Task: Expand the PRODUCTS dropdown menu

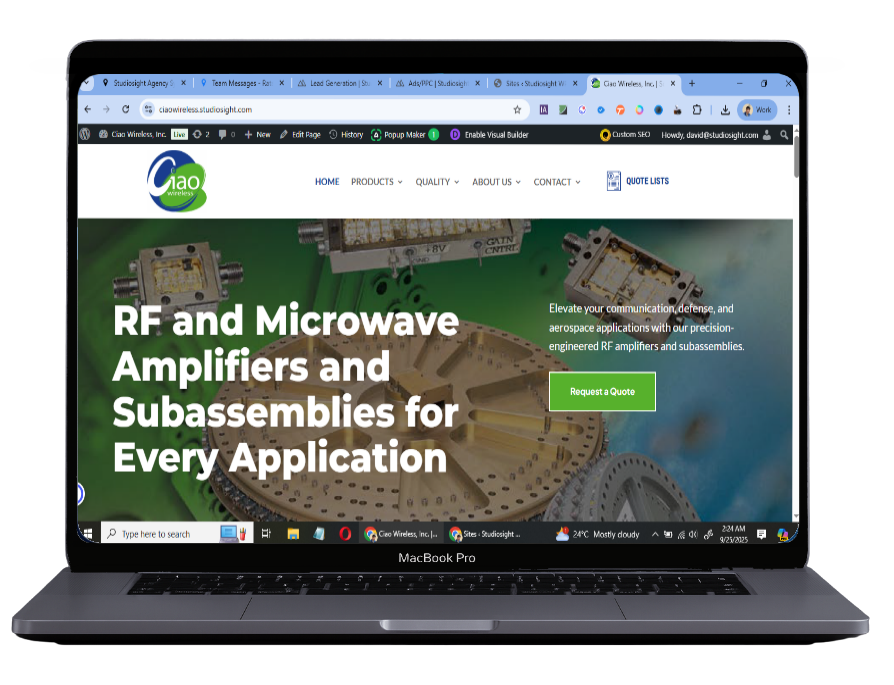Action: point(376,182)
